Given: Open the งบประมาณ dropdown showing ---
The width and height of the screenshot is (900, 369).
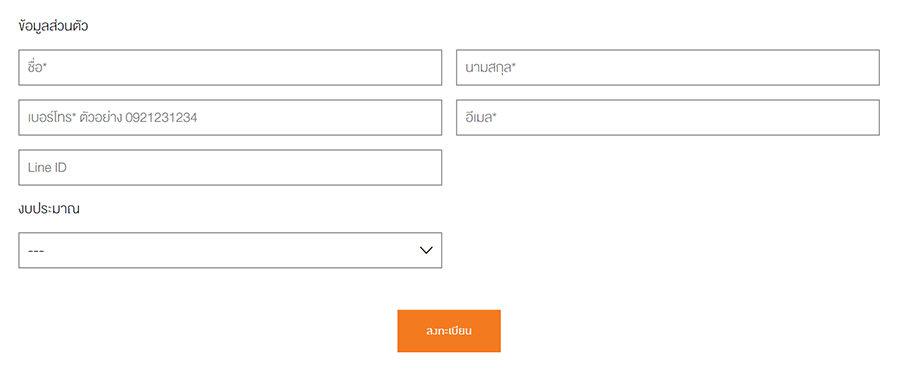Looking at the screenshot, I should [x=230, y=250].
